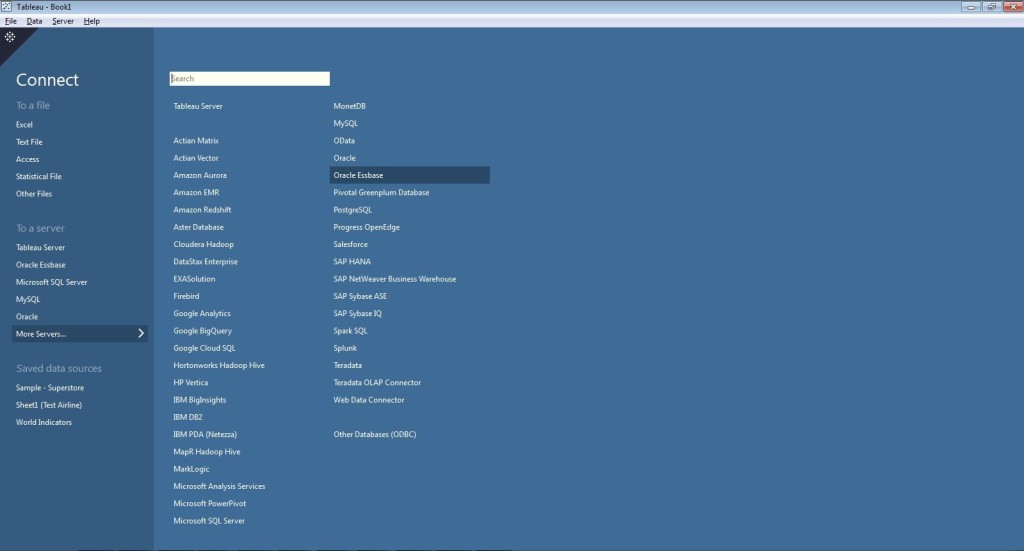
Task: Select Google Analytics connector
Action: (202, 313)
